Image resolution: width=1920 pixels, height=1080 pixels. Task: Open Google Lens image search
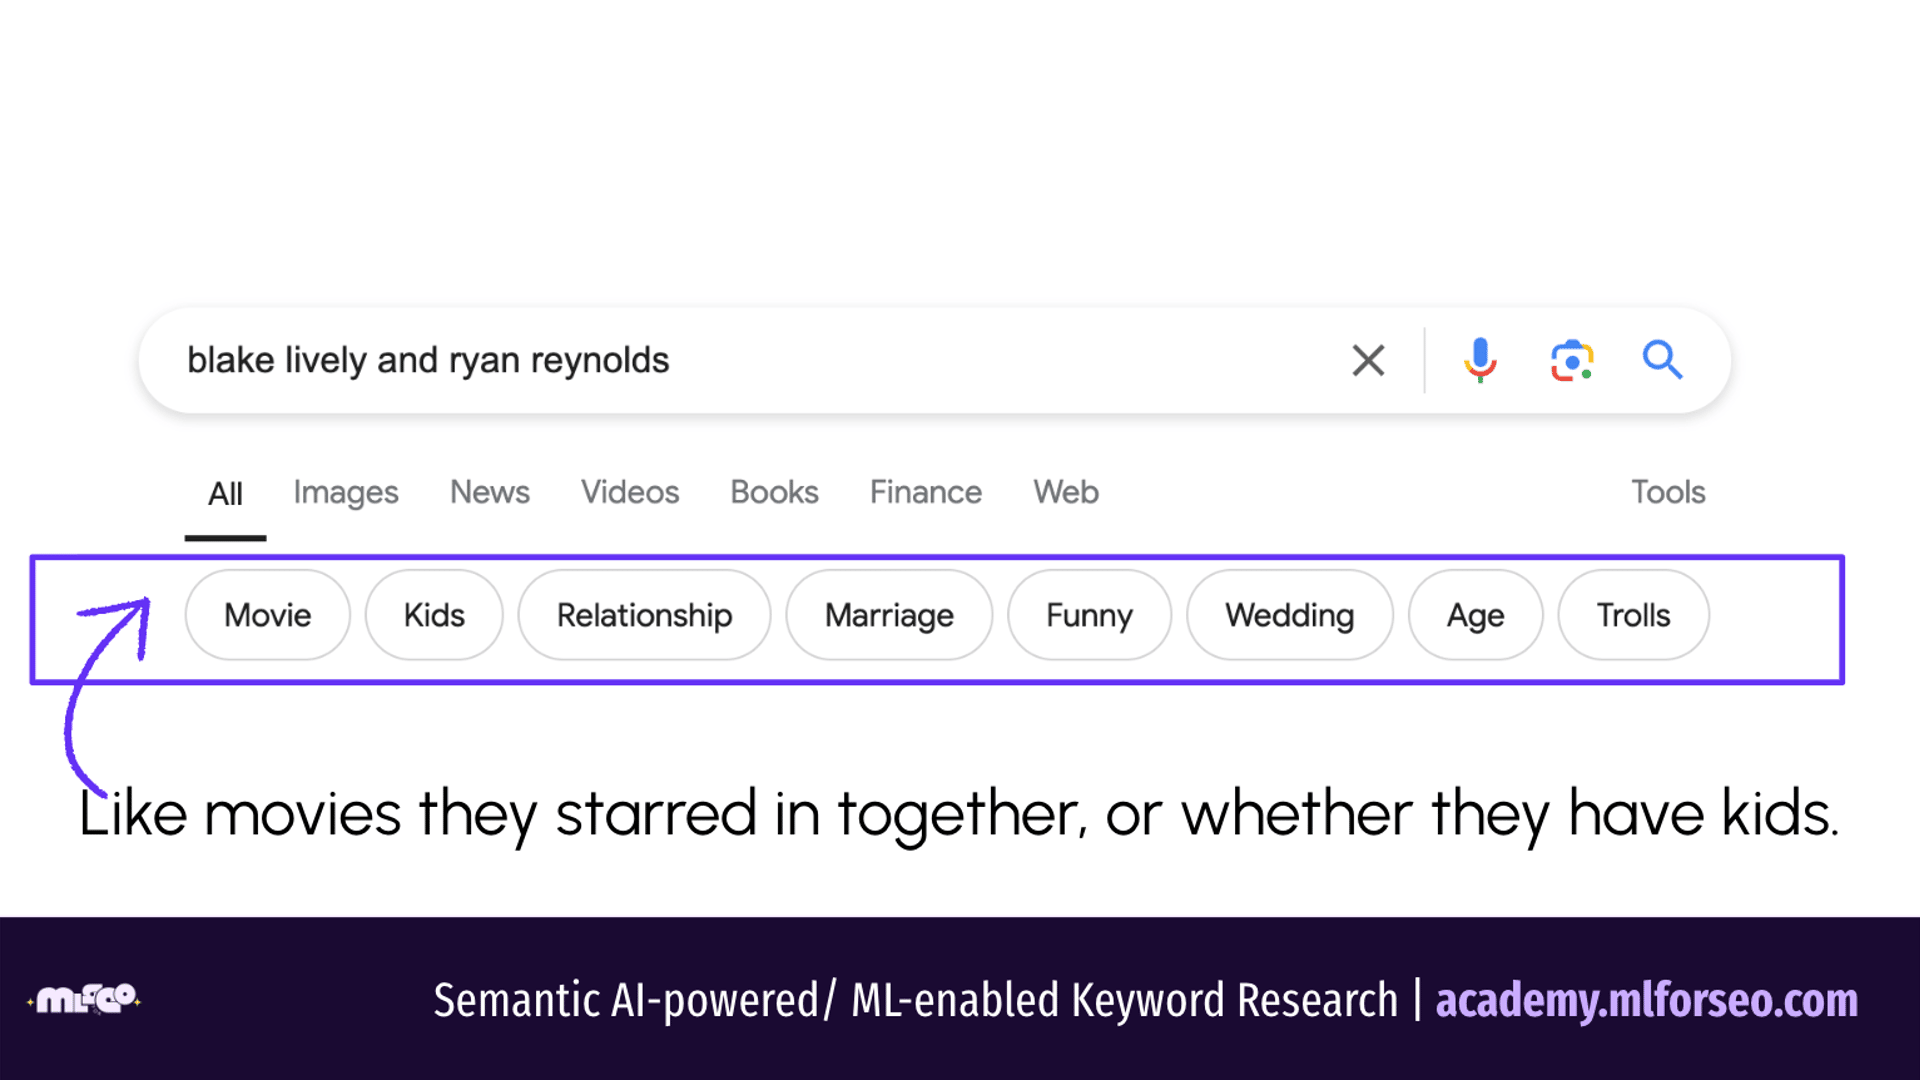coord(1571,360)
